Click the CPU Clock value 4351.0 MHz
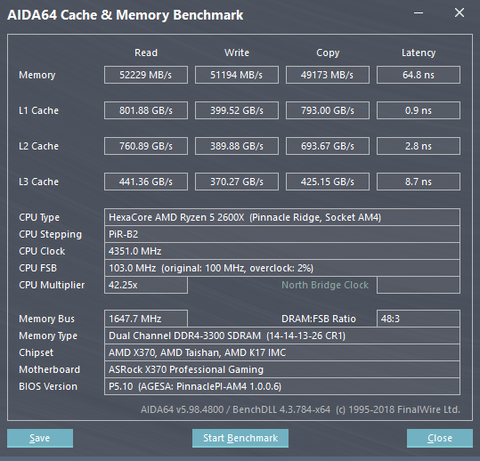The height and width of the screenshot is (461, 480). 282,251
